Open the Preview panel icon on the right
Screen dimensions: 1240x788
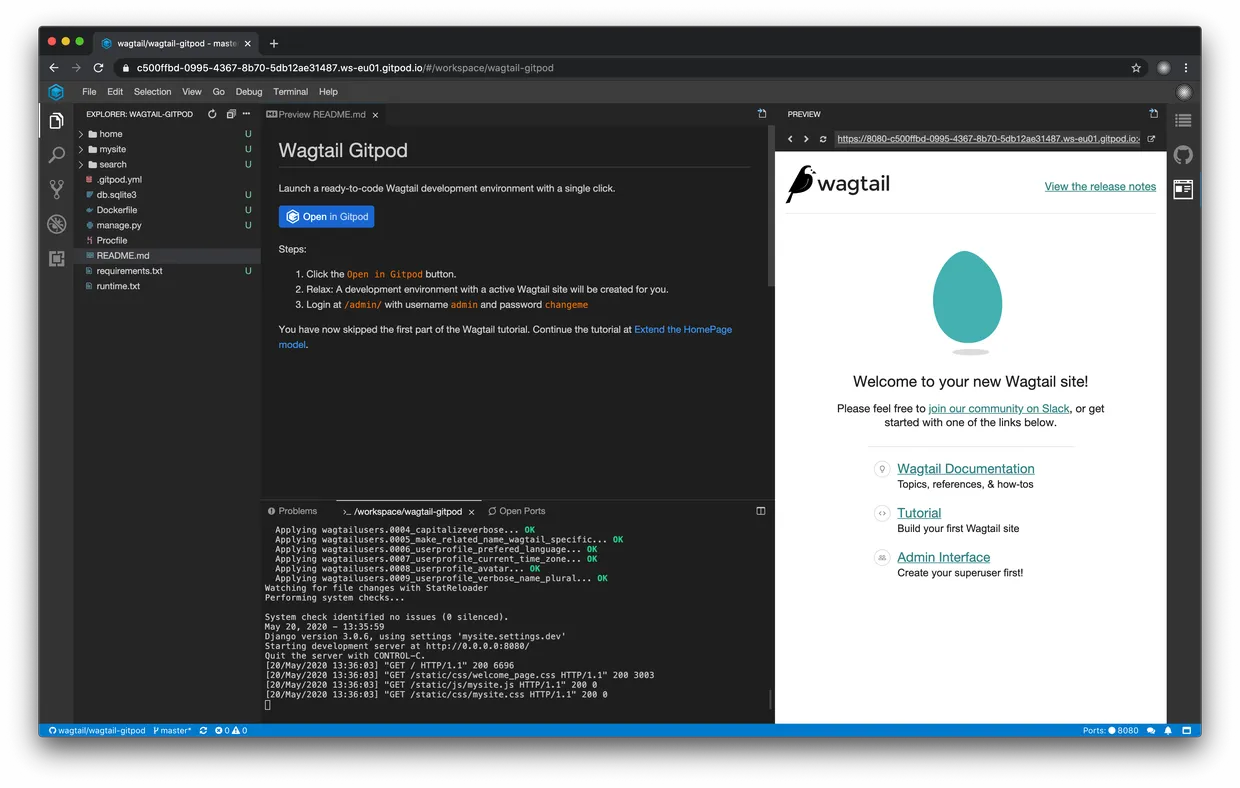(x=1183, y=189)
